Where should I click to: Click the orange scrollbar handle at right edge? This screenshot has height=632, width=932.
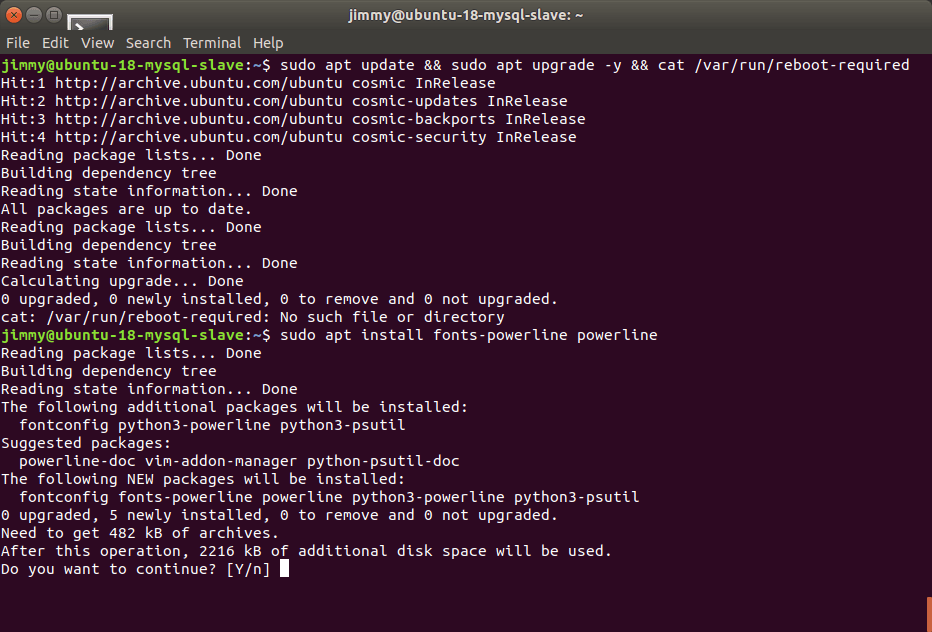click(928, 614)
